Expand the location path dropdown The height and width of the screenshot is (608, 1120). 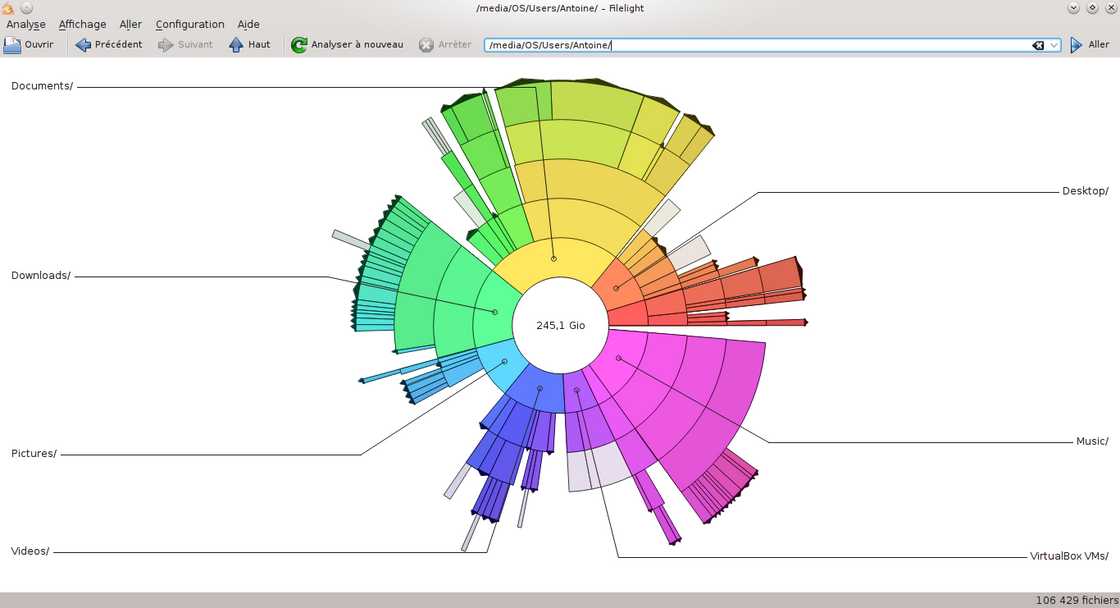[1054, 45]
